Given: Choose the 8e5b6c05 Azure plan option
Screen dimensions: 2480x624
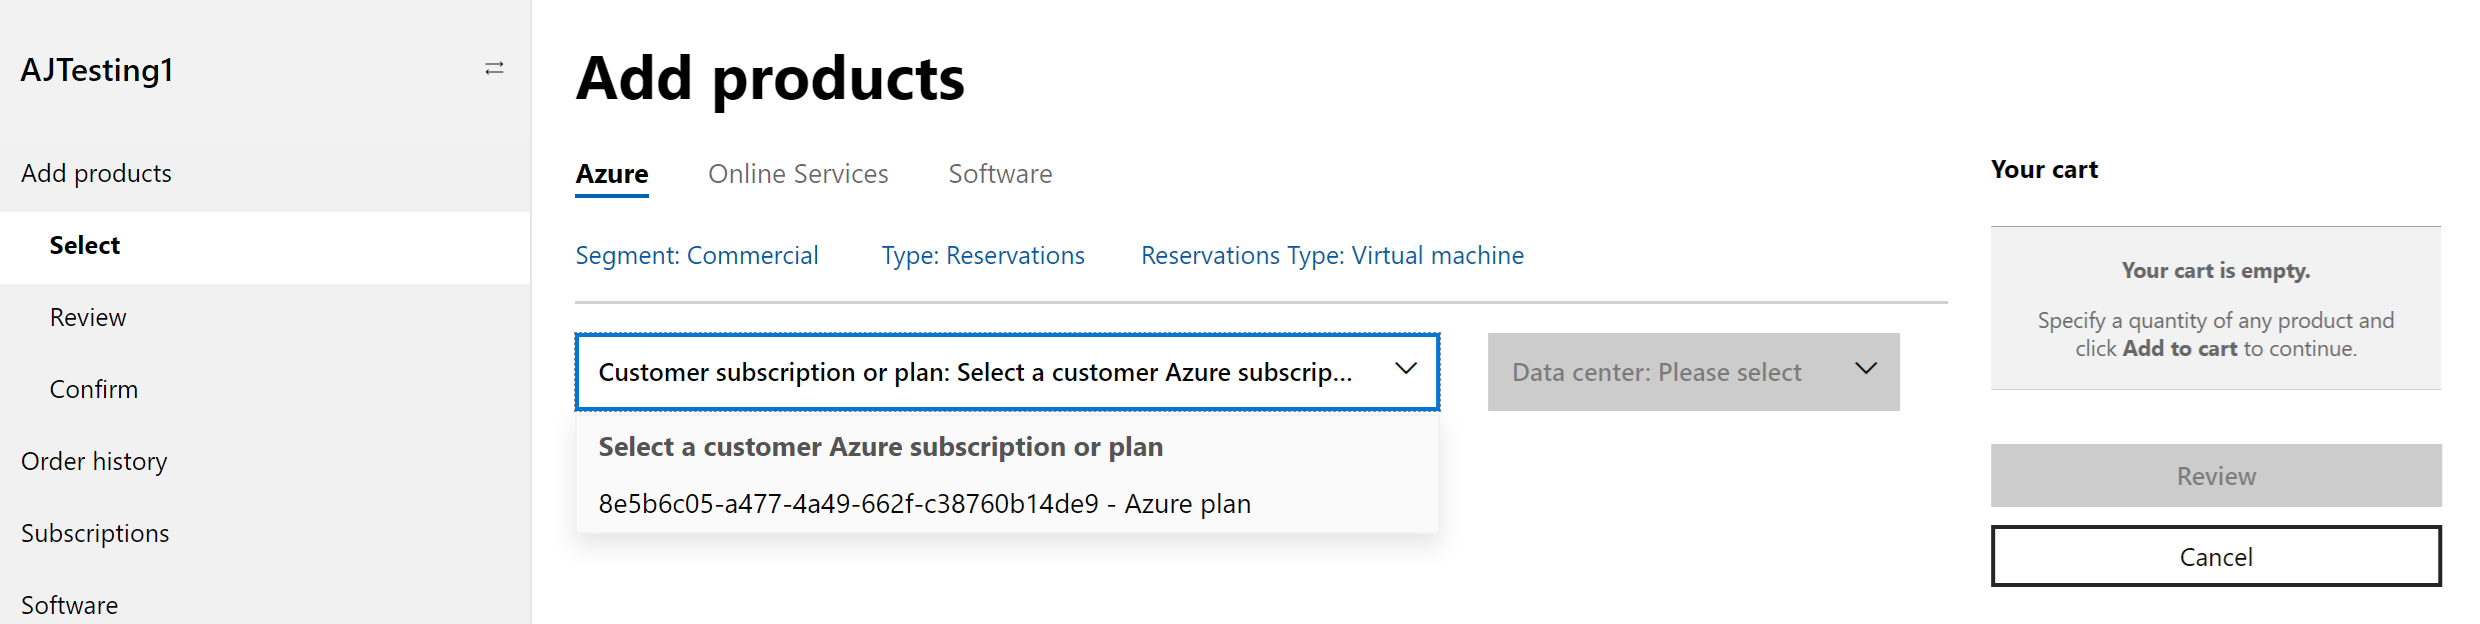Looking at the screenshot, I should 924,504.
